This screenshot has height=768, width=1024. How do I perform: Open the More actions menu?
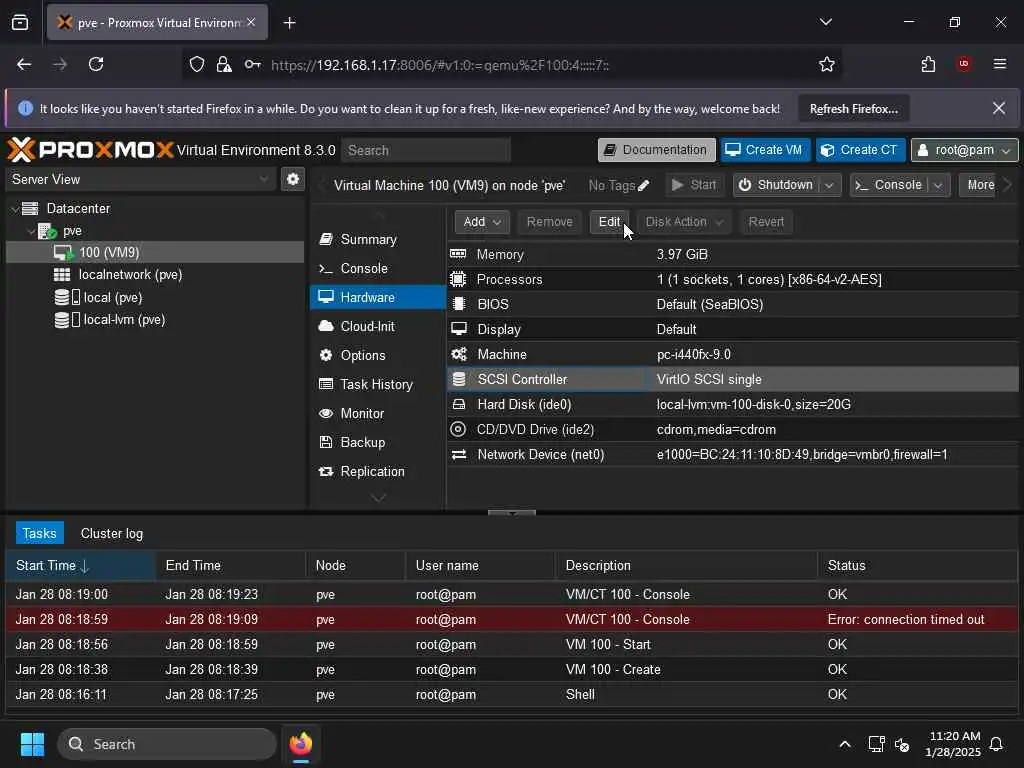980,185
